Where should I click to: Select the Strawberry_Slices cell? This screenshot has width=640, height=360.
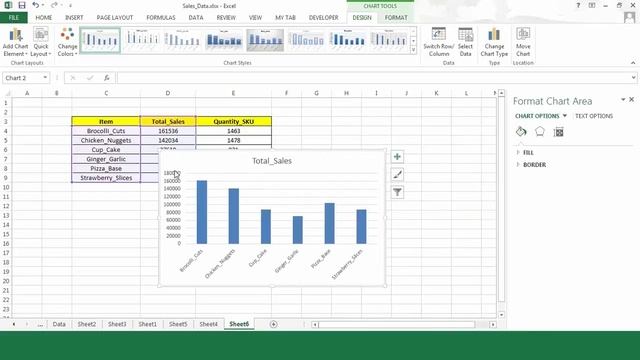pos(106,178)
